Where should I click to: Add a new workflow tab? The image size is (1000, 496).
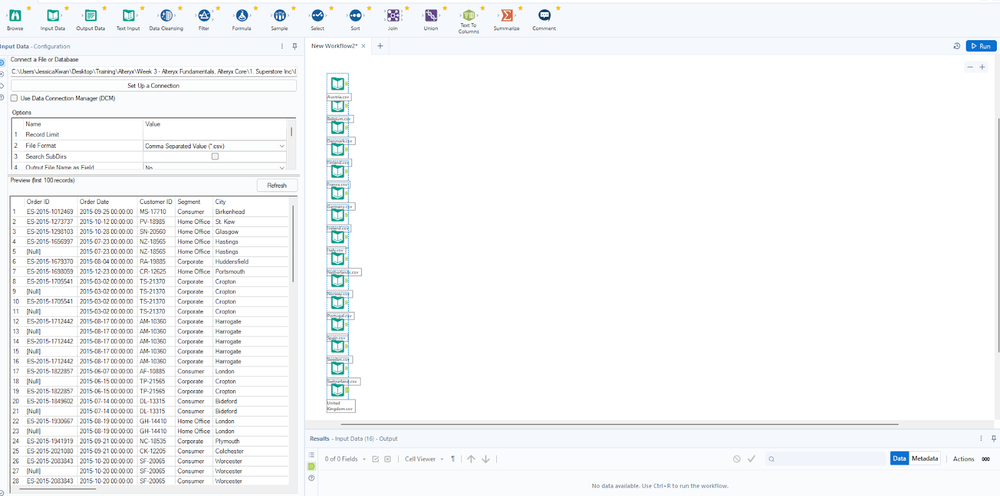click(x=380, y=46)
